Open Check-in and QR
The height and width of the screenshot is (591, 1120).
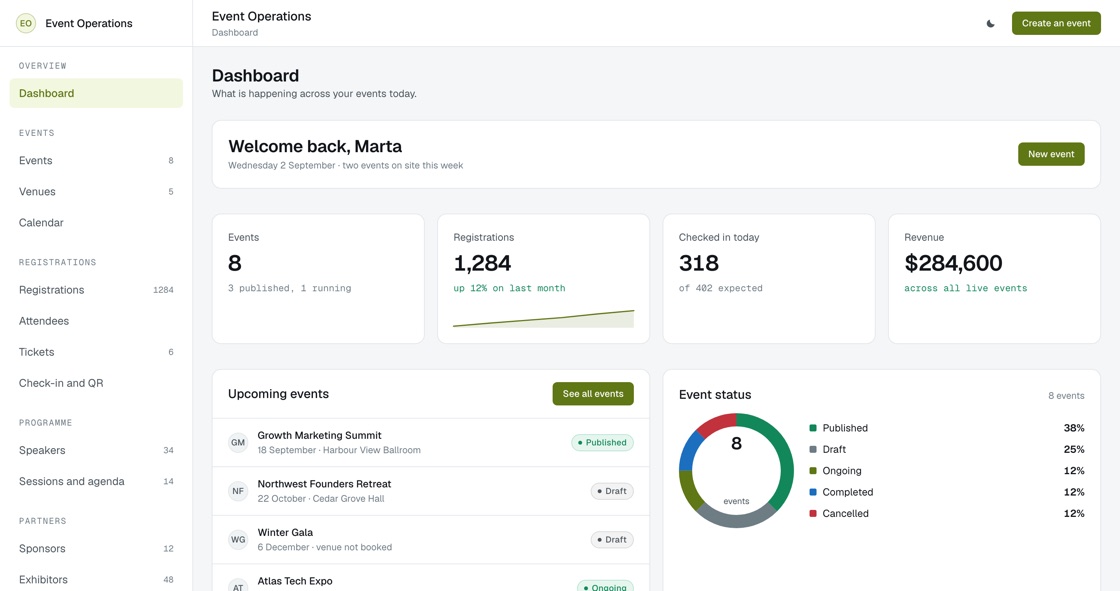point(96,383)
